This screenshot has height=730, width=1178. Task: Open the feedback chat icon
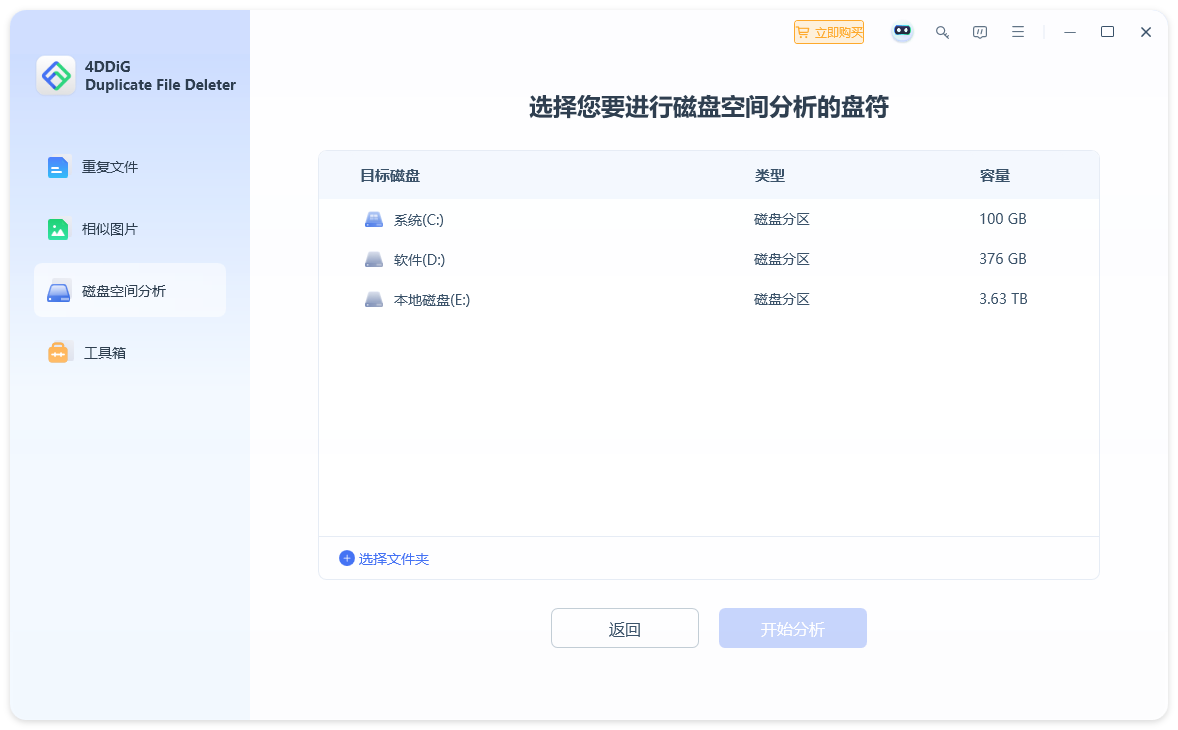click(x=980, y=31)
